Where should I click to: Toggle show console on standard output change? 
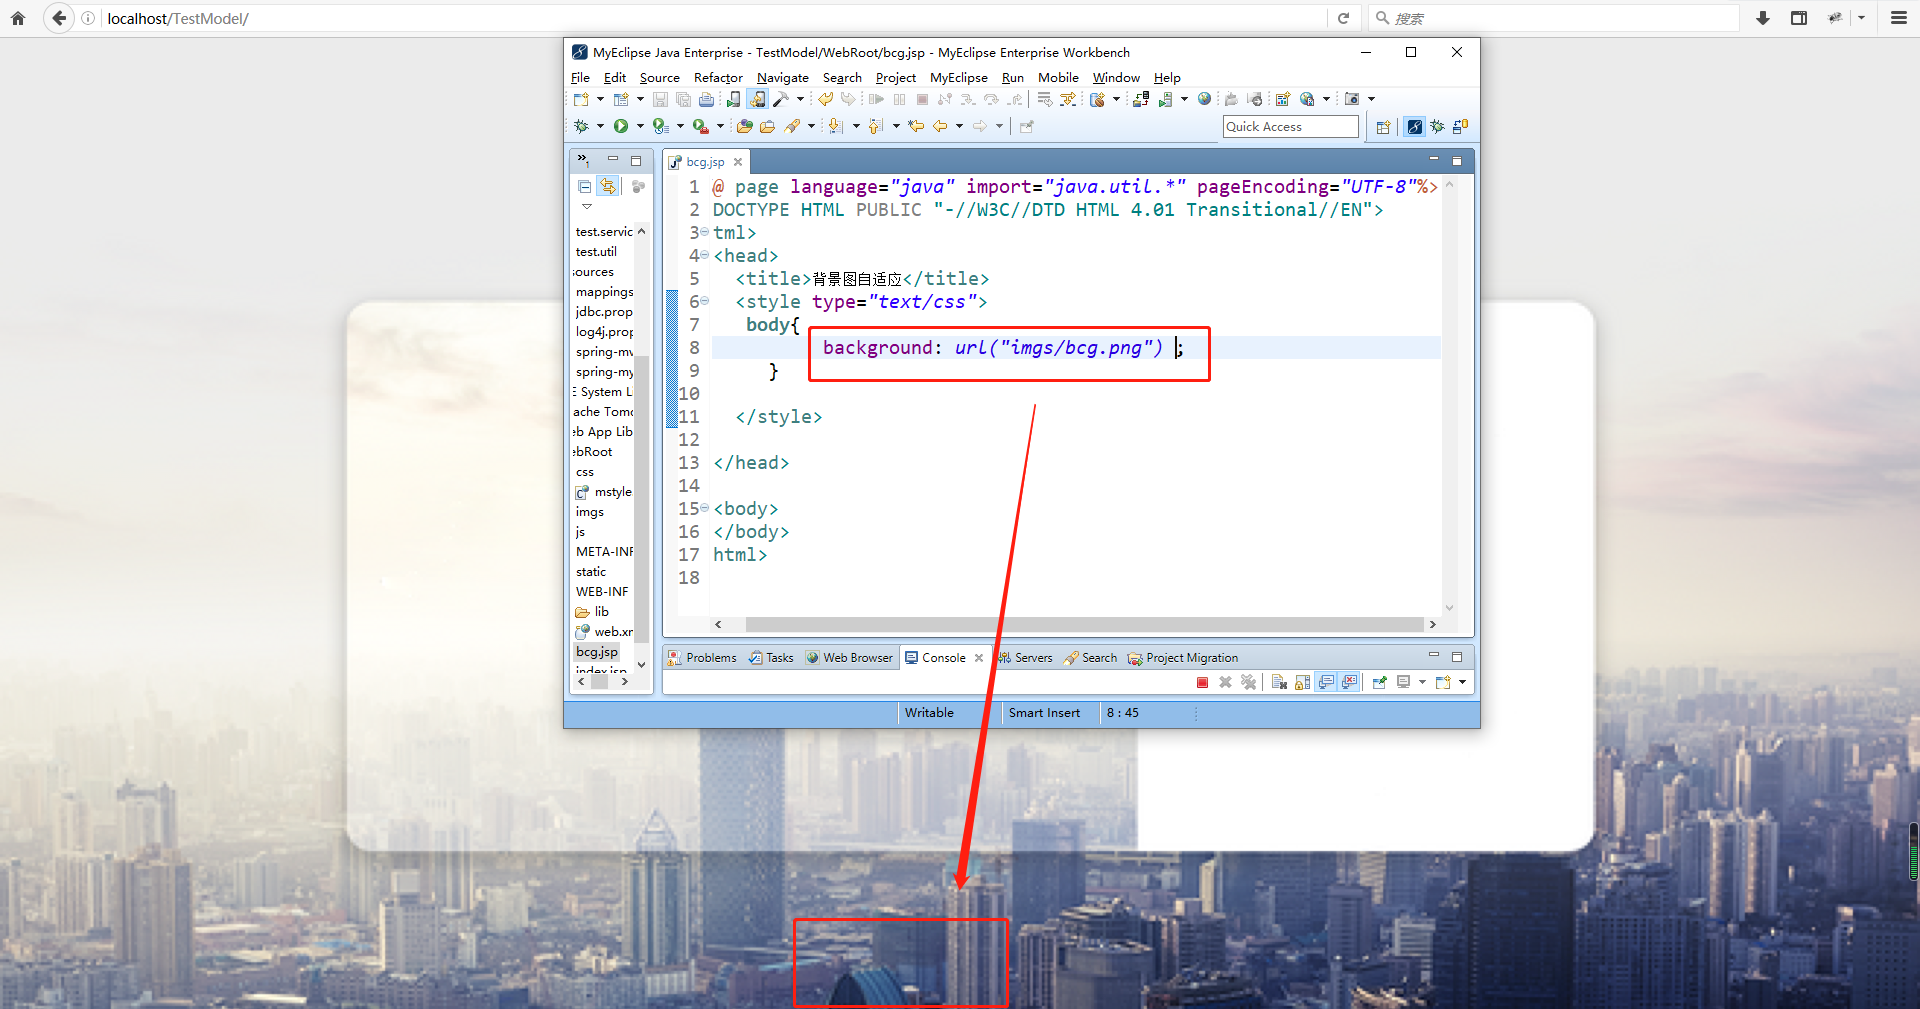coord(1326,682)
